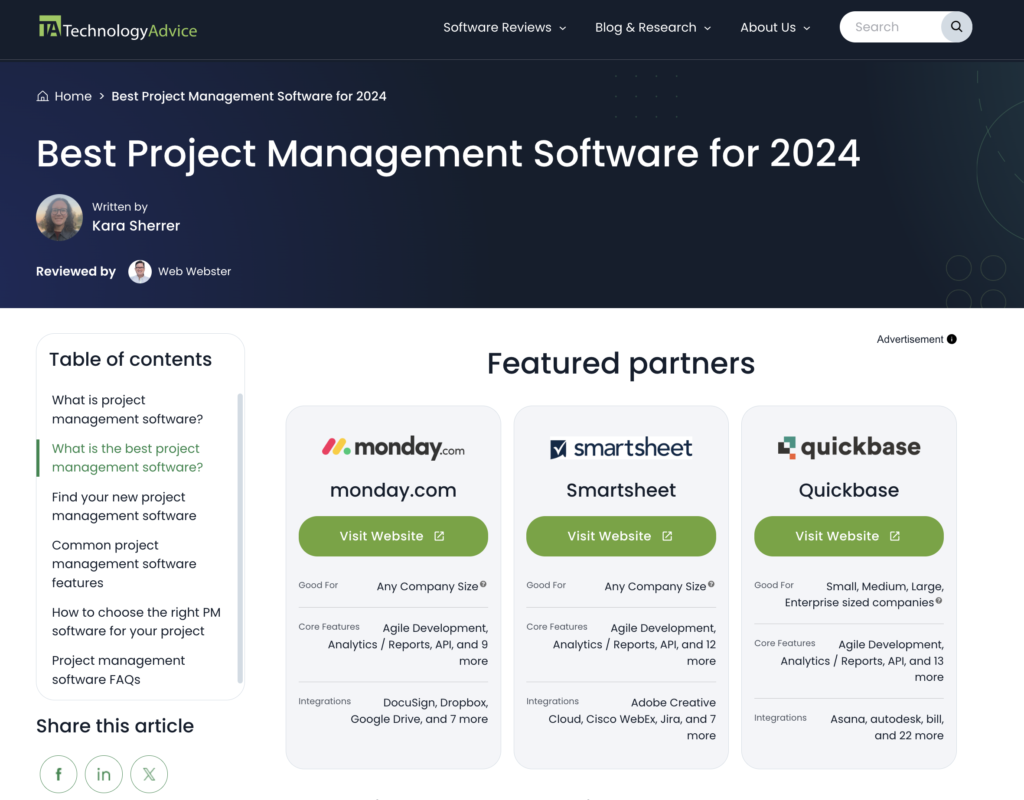Viewport: 1024px width, 800px height.
Task: Click info icon after Quickbase enterprise sized companies
Action: click(x=938, y=601)
